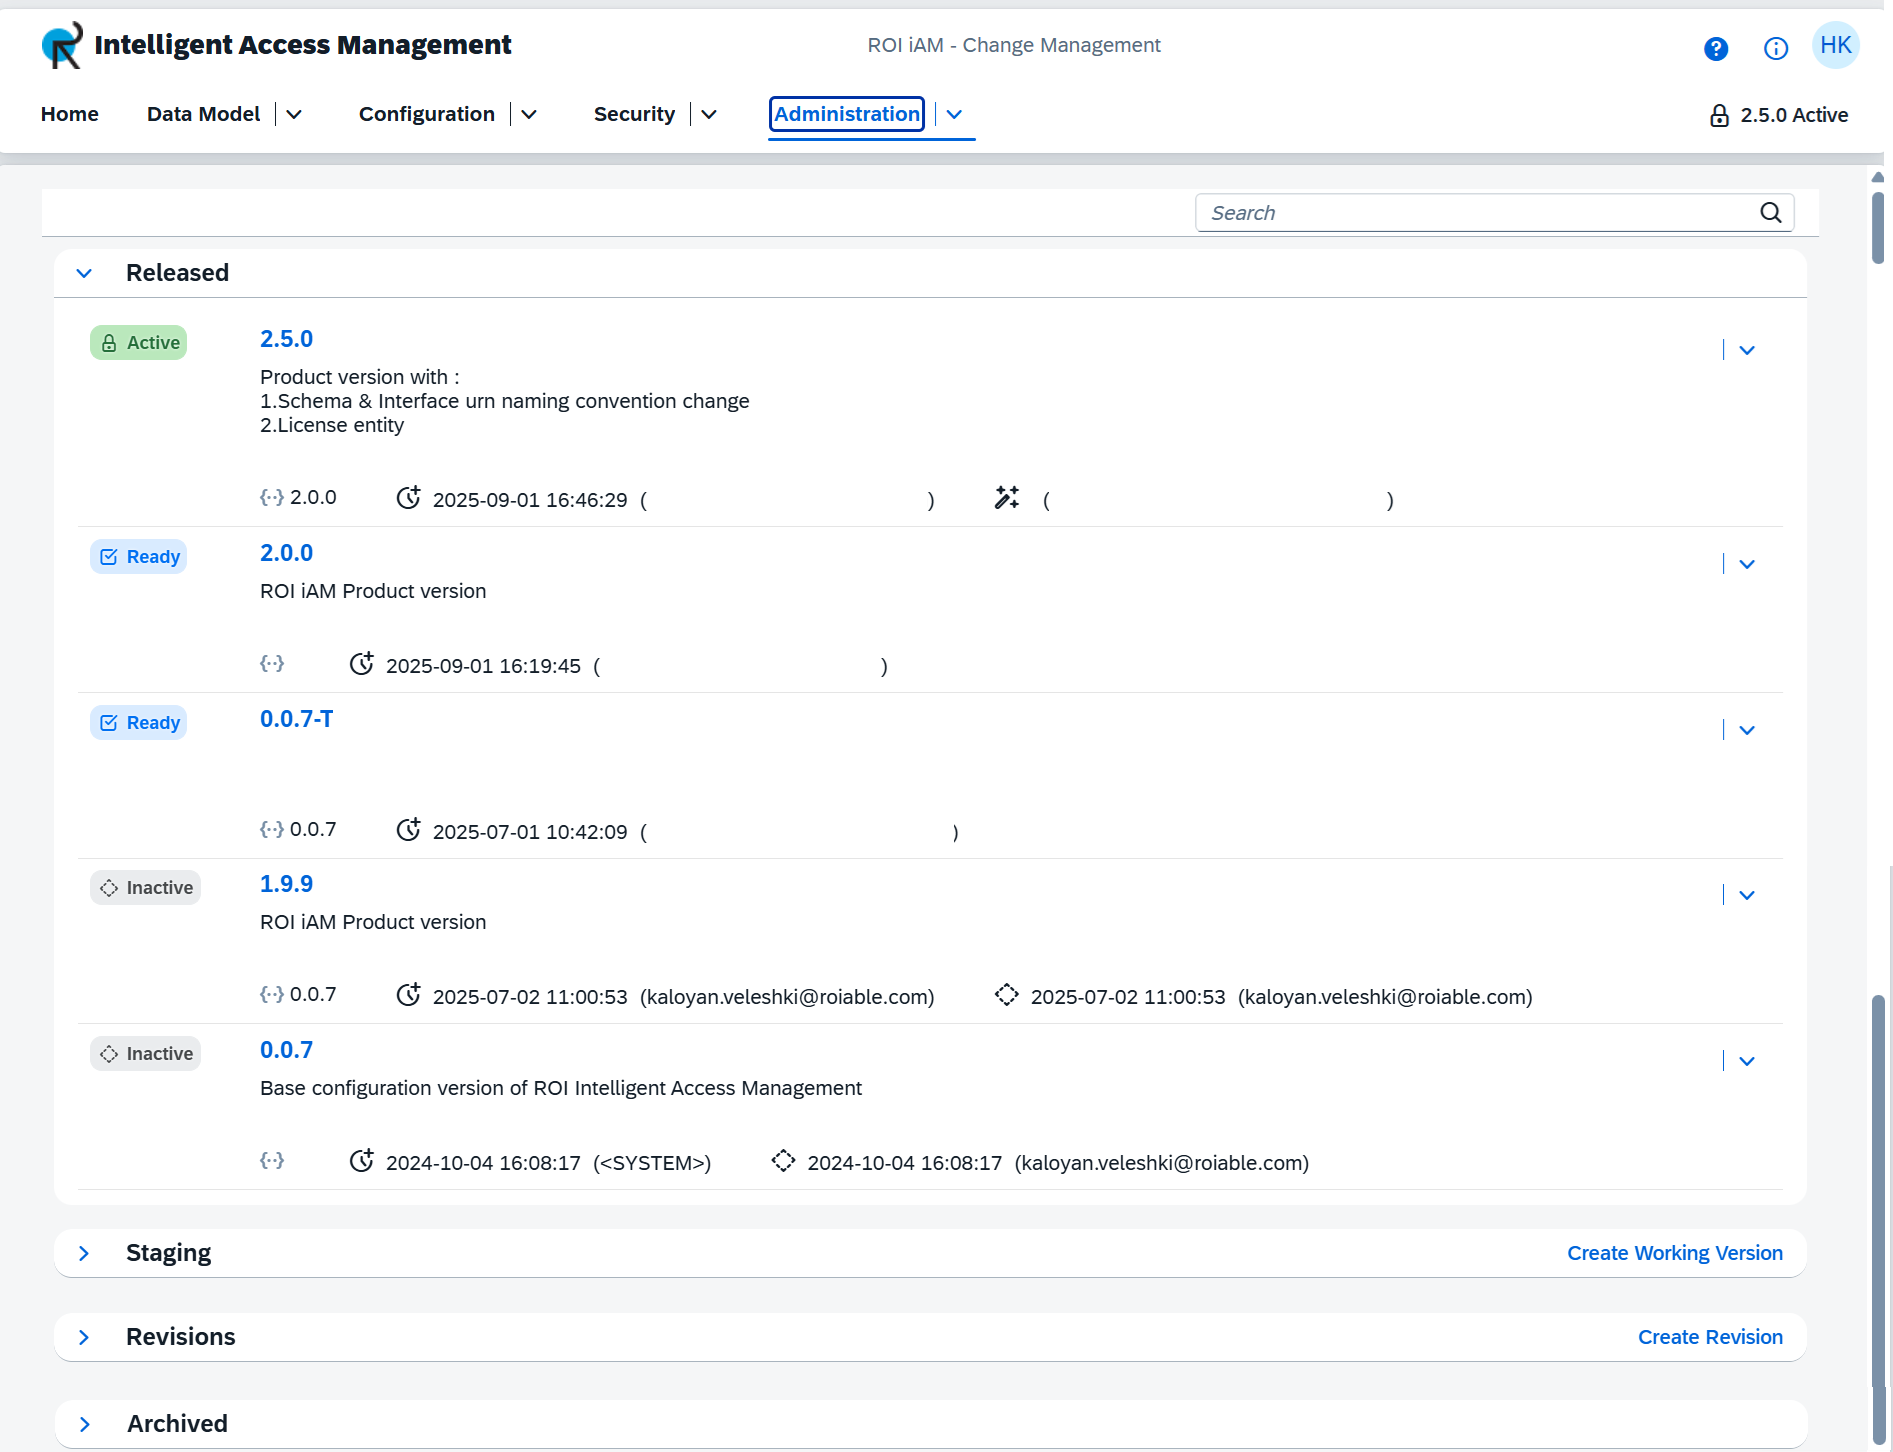The image size is (1893, 1452).
Task: Click Create Working Version link
Action: tap(1674, 1253)
